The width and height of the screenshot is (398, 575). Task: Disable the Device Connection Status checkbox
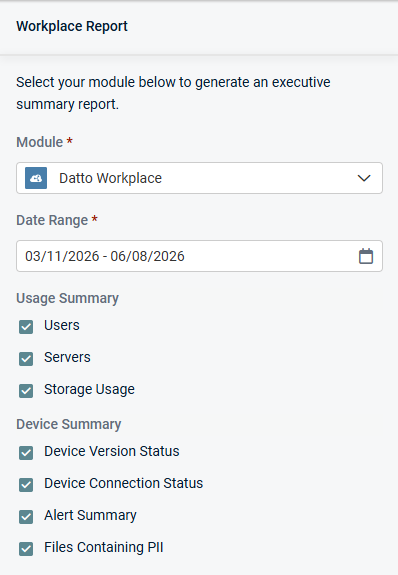[26, 484]
